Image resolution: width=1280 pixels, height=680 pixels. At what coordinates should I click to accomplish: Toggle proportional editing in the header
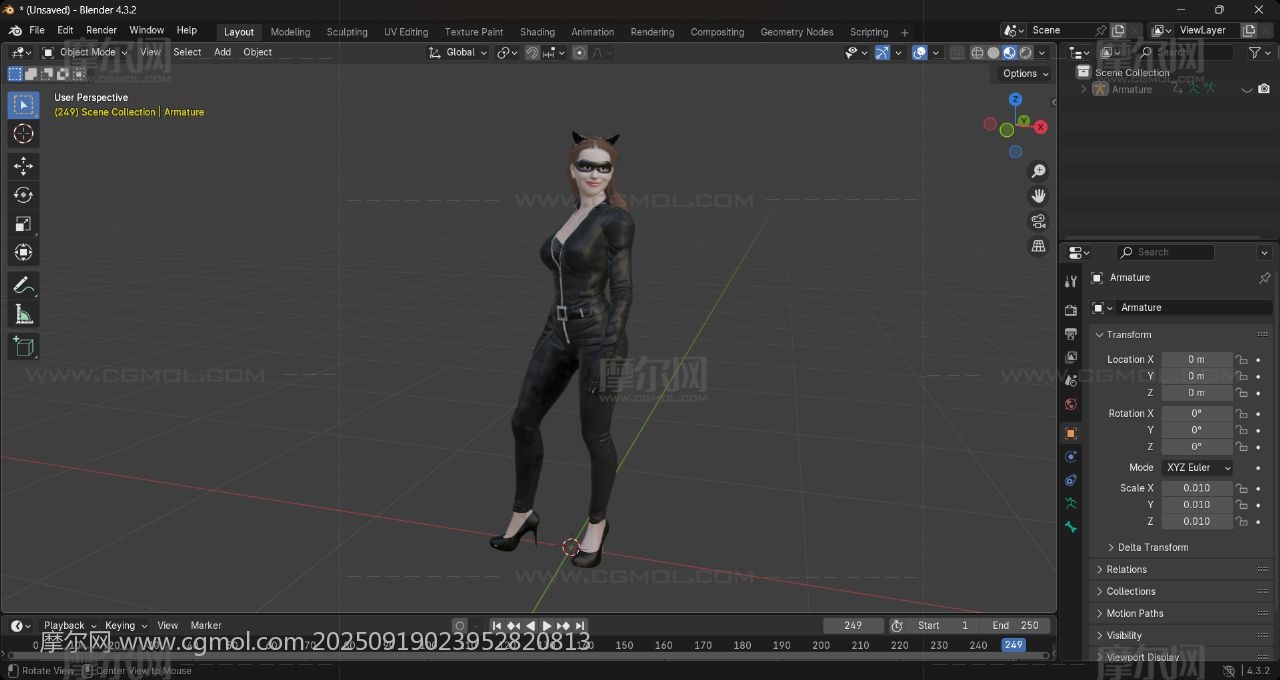coord(580,52)
